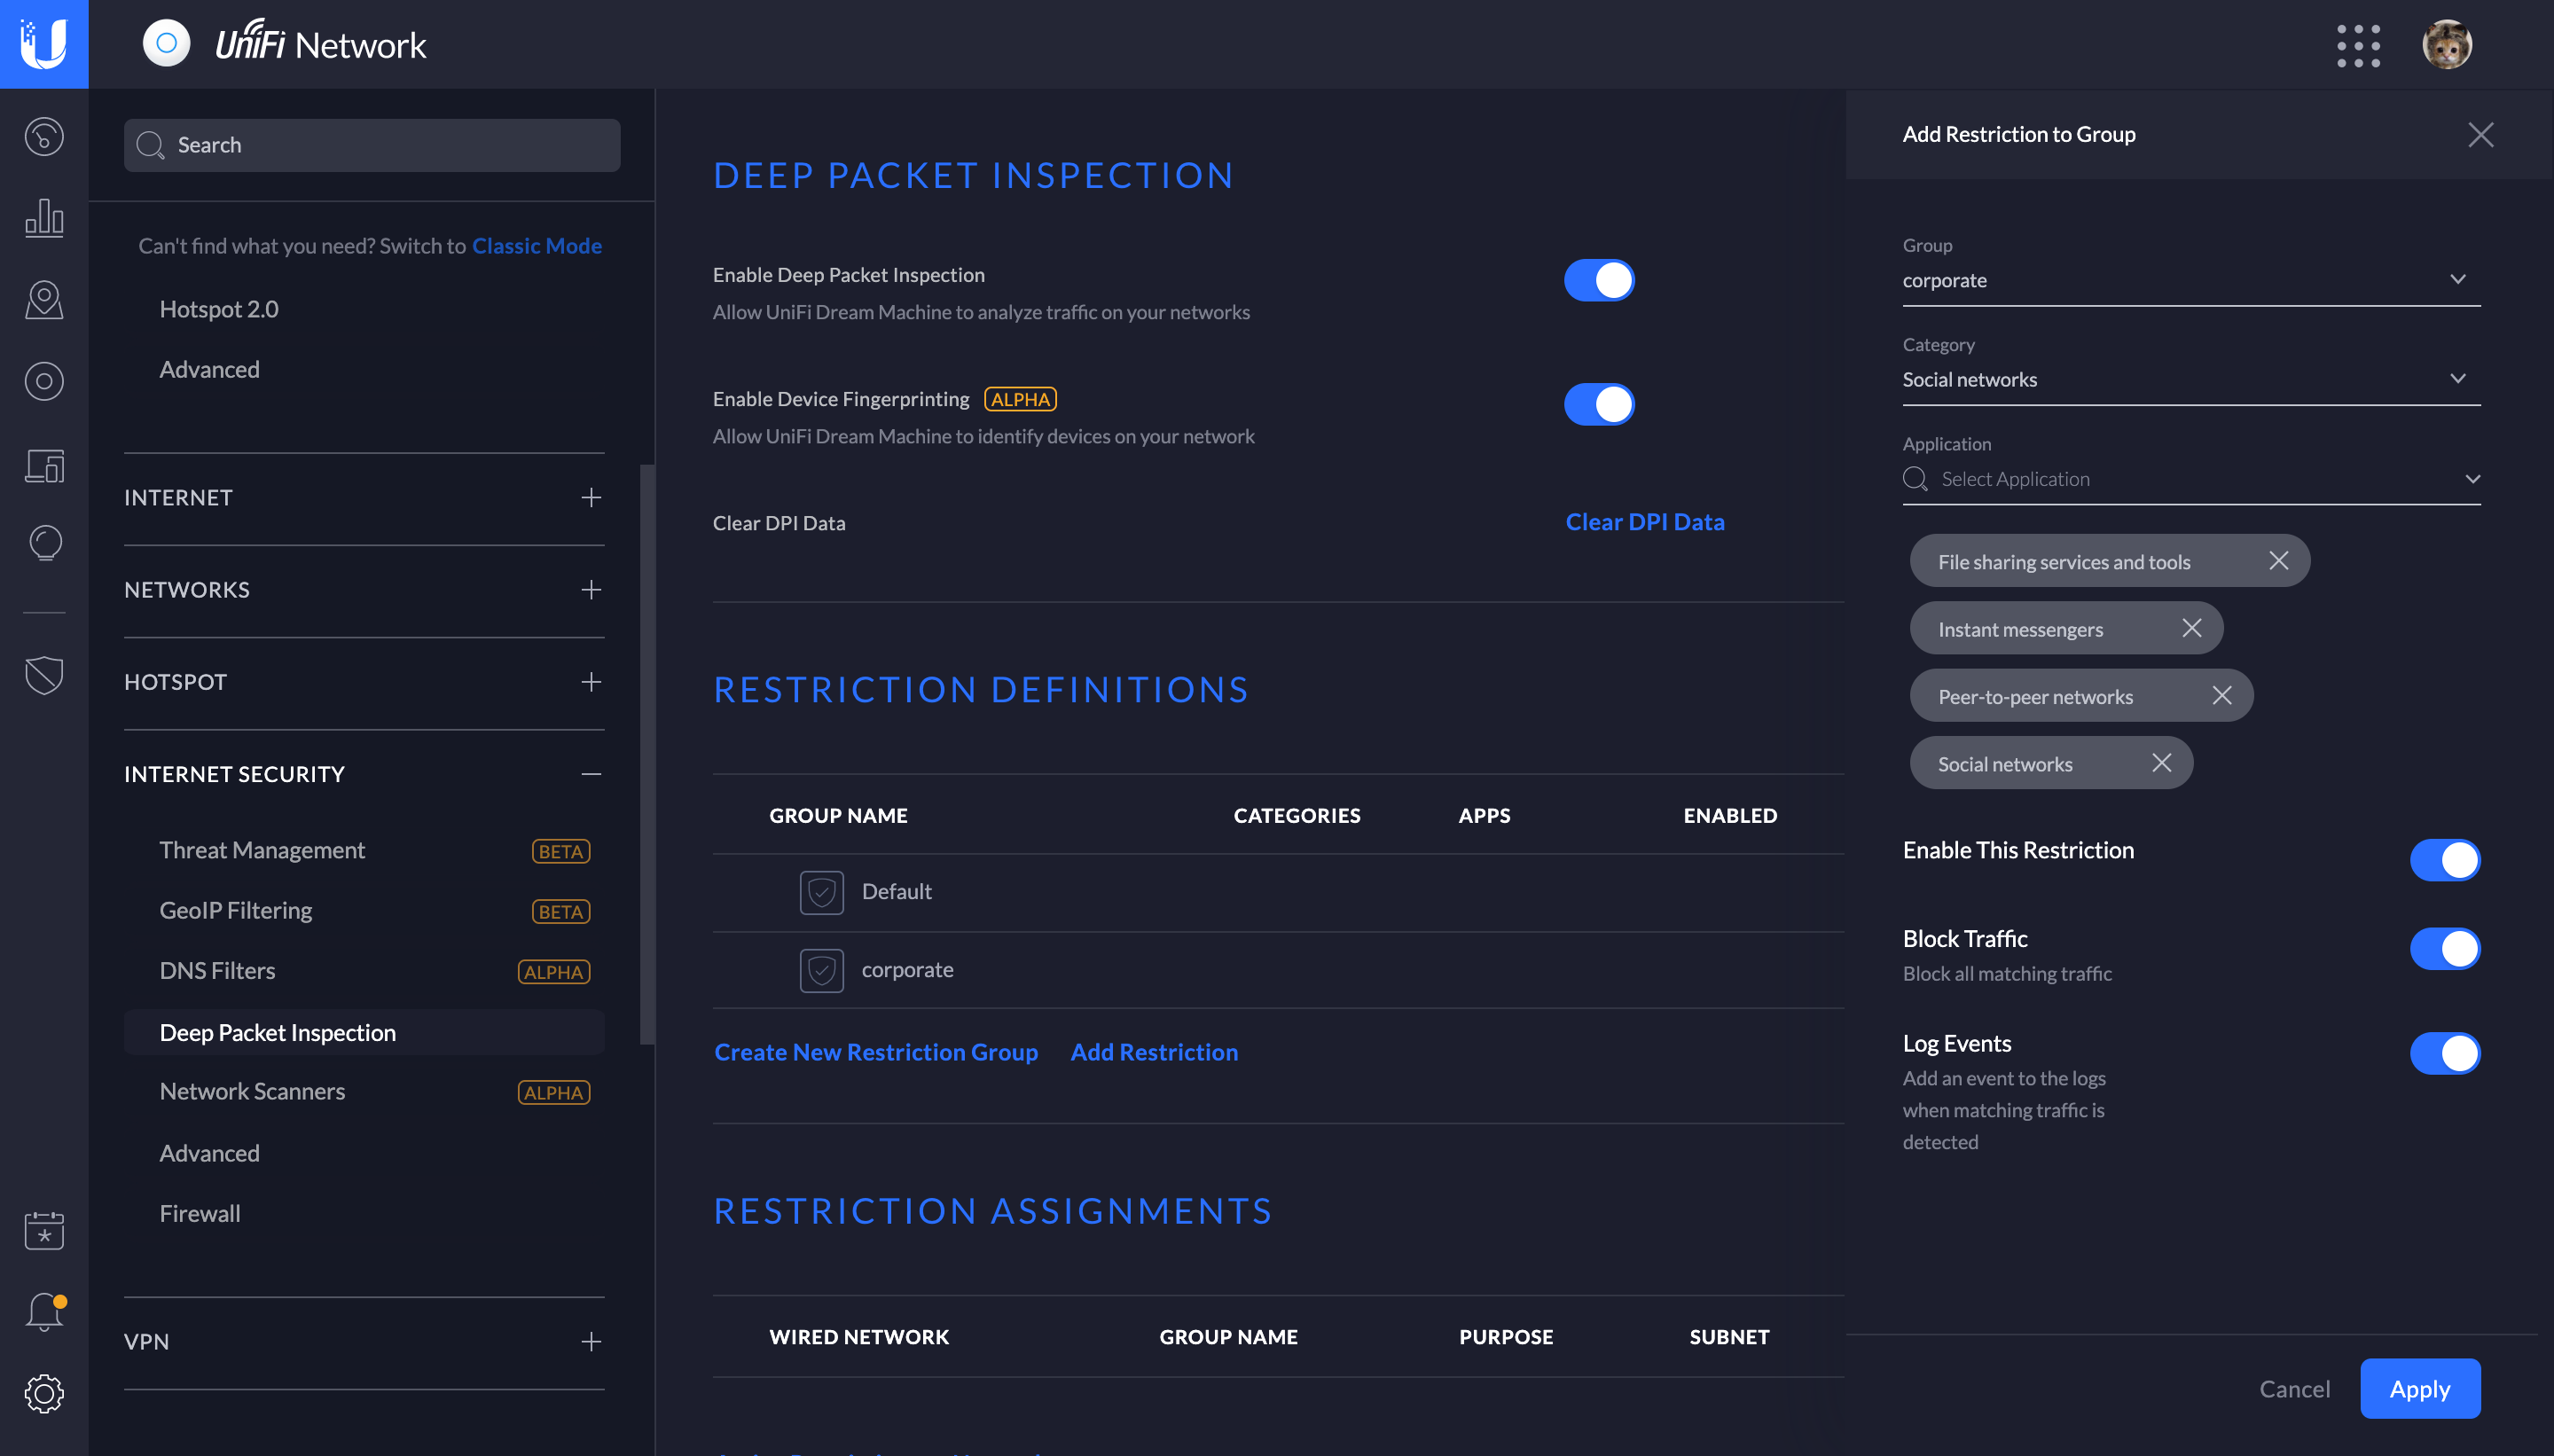Toggle the Log Events switch

tap(2444, 1053)
